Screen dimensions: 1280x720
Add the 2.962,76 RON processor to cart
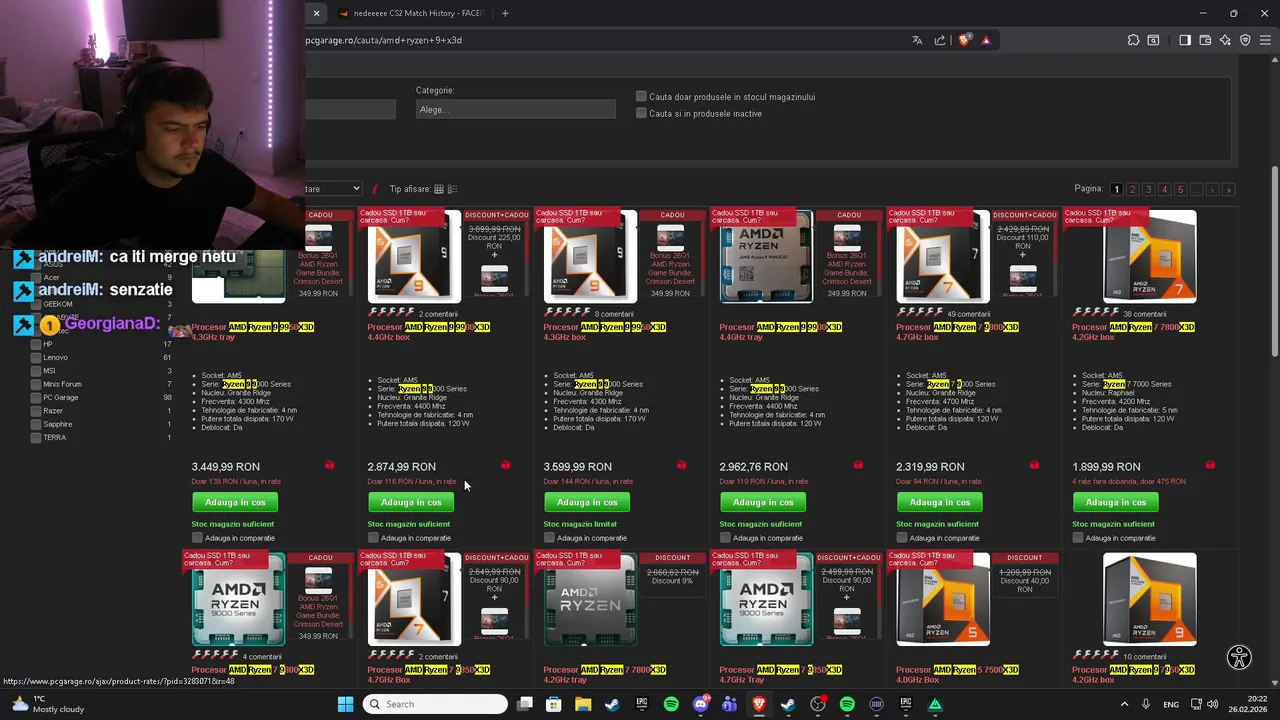pos(763,502)
